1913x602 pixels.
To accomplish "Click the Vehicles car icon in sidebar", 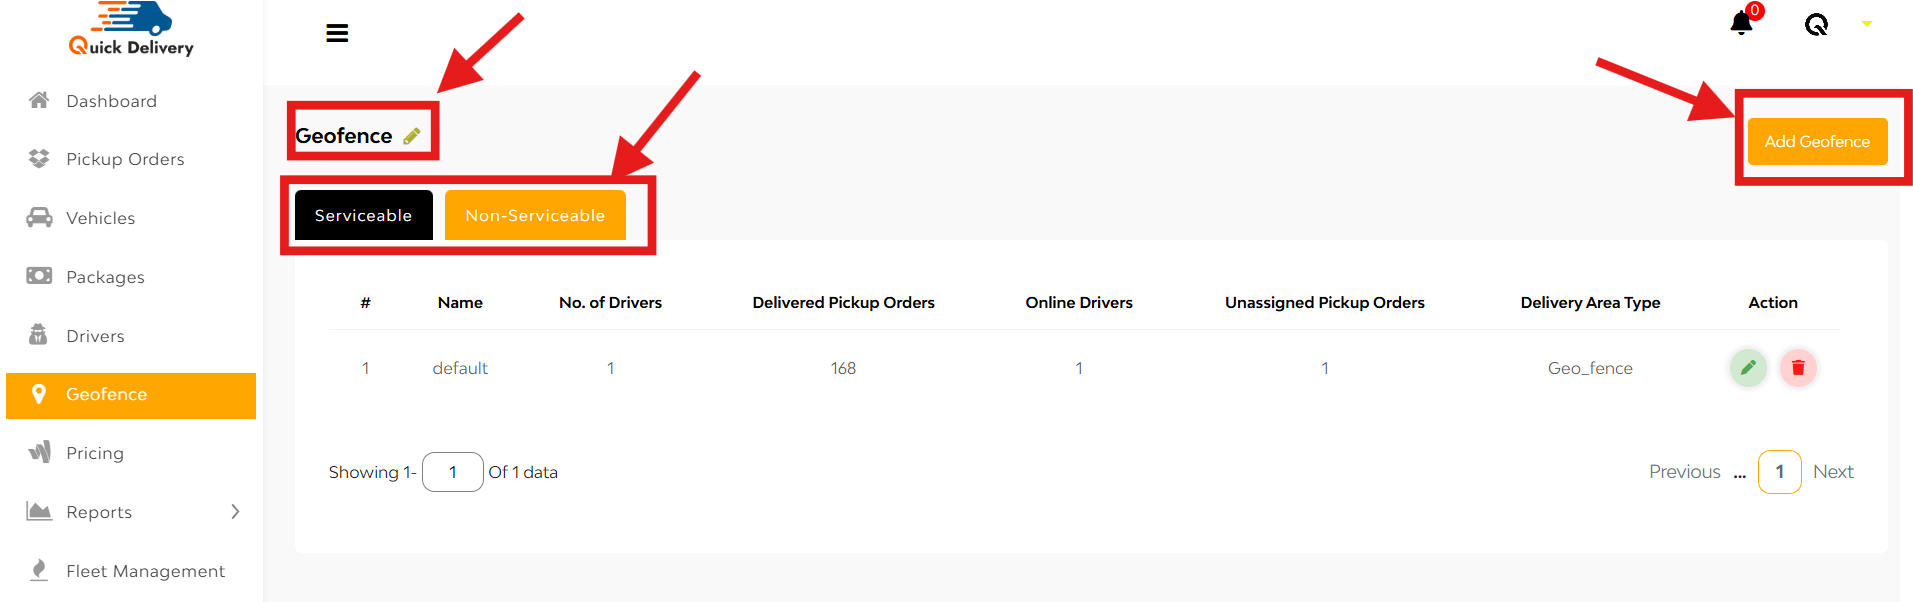I will point(39,217).
